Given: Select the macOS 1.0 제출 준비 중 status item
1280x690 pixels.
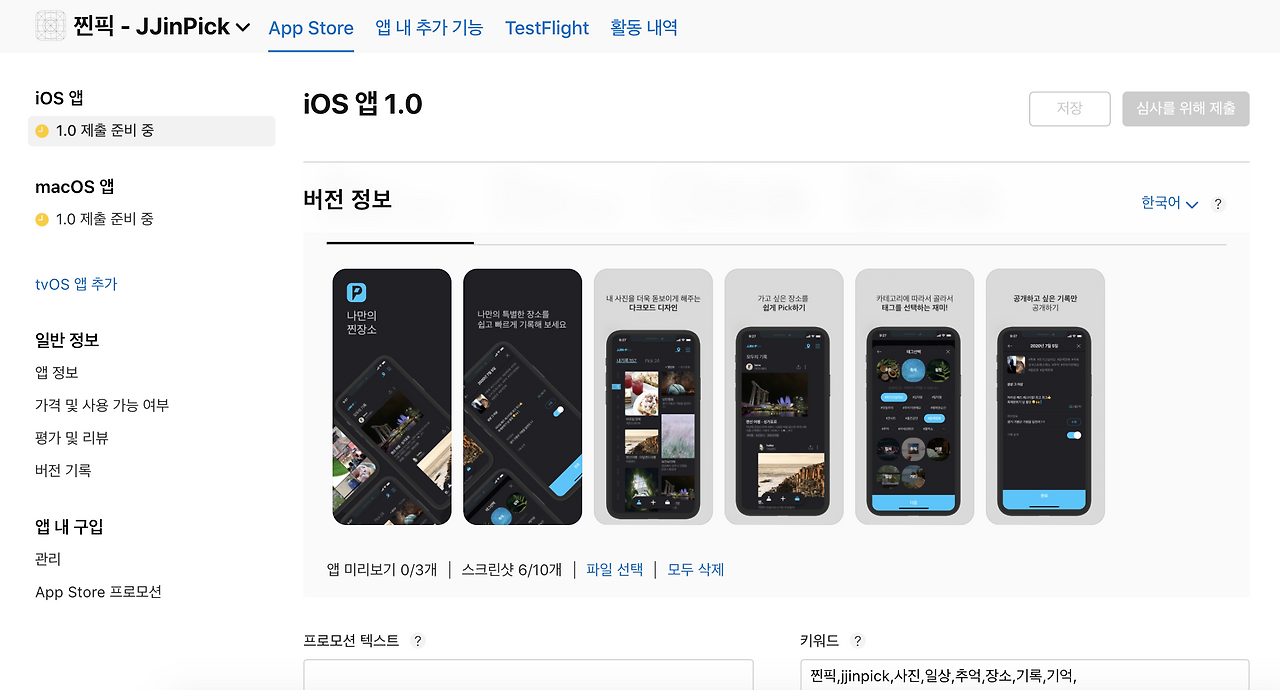Looking at the screenshot, I should point(152,219).
